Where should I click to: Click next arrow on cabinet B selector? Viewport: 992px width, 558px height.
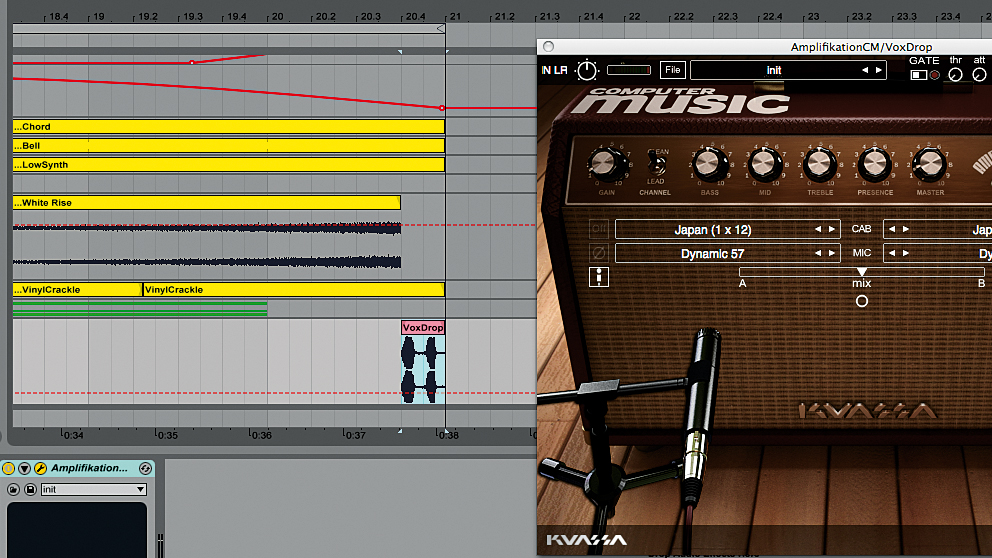(906, 229)
